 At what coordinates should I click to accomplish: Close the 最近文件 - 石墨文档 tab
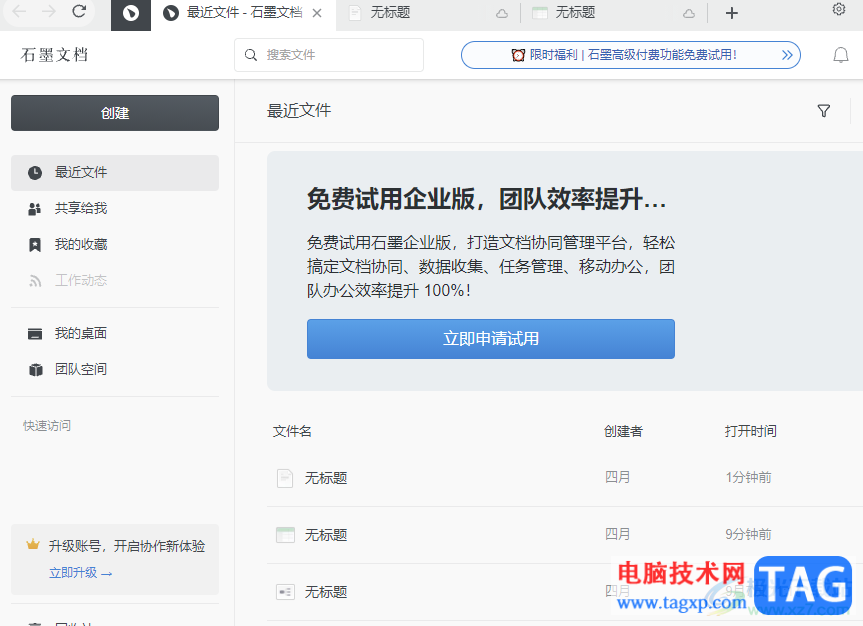pos(317,13)
